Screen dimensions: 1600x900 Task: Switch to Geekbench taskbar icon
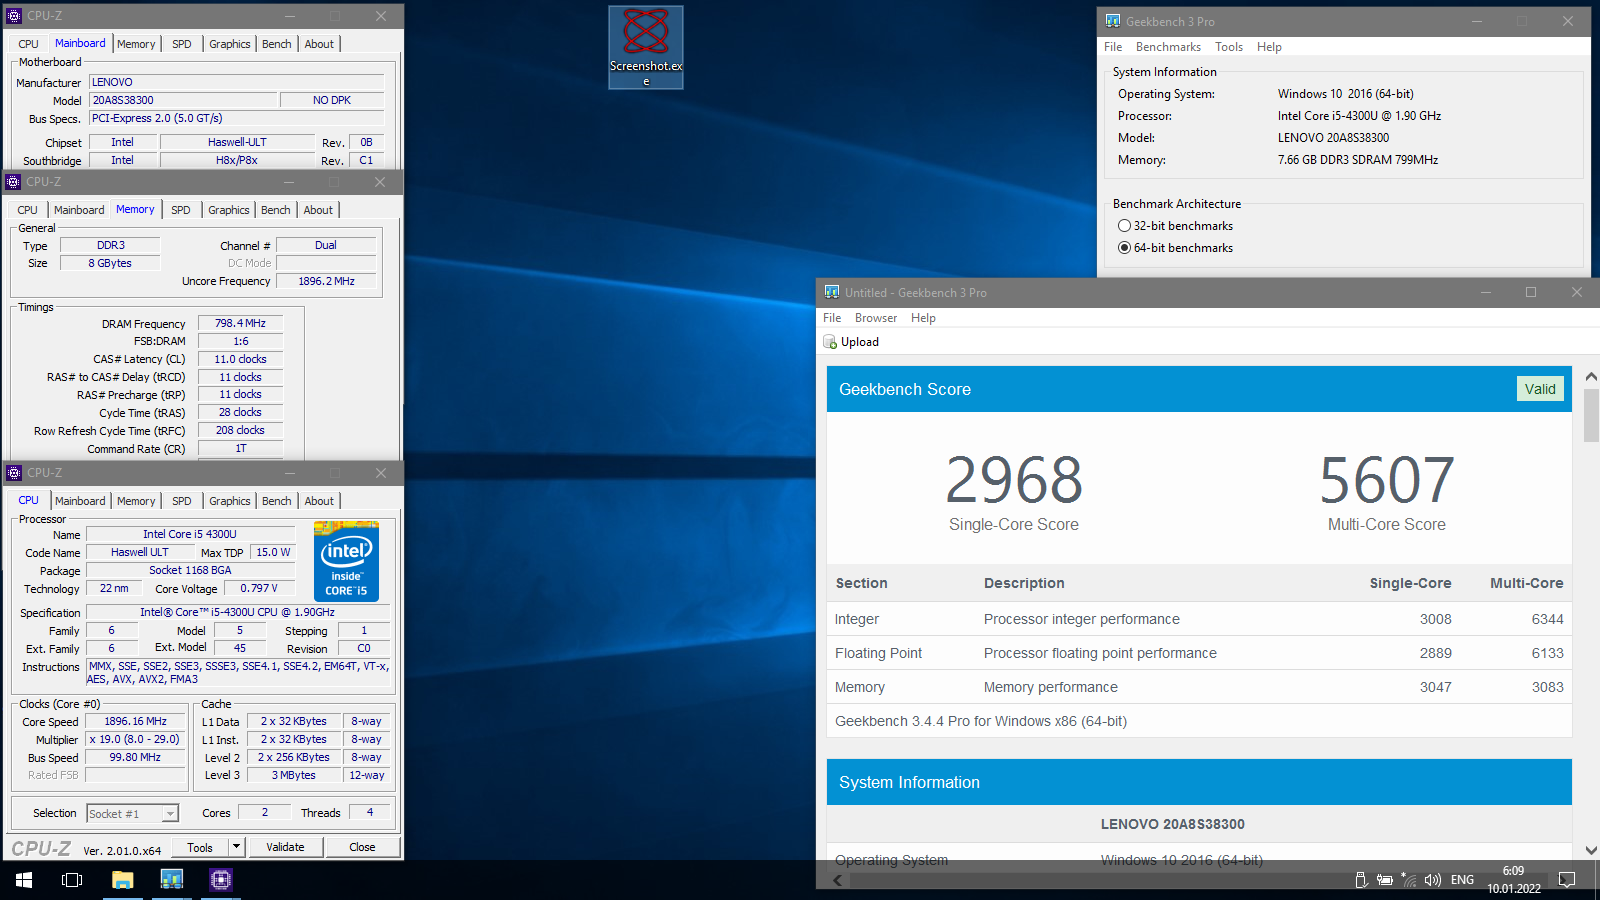click(x=172, y=880)
